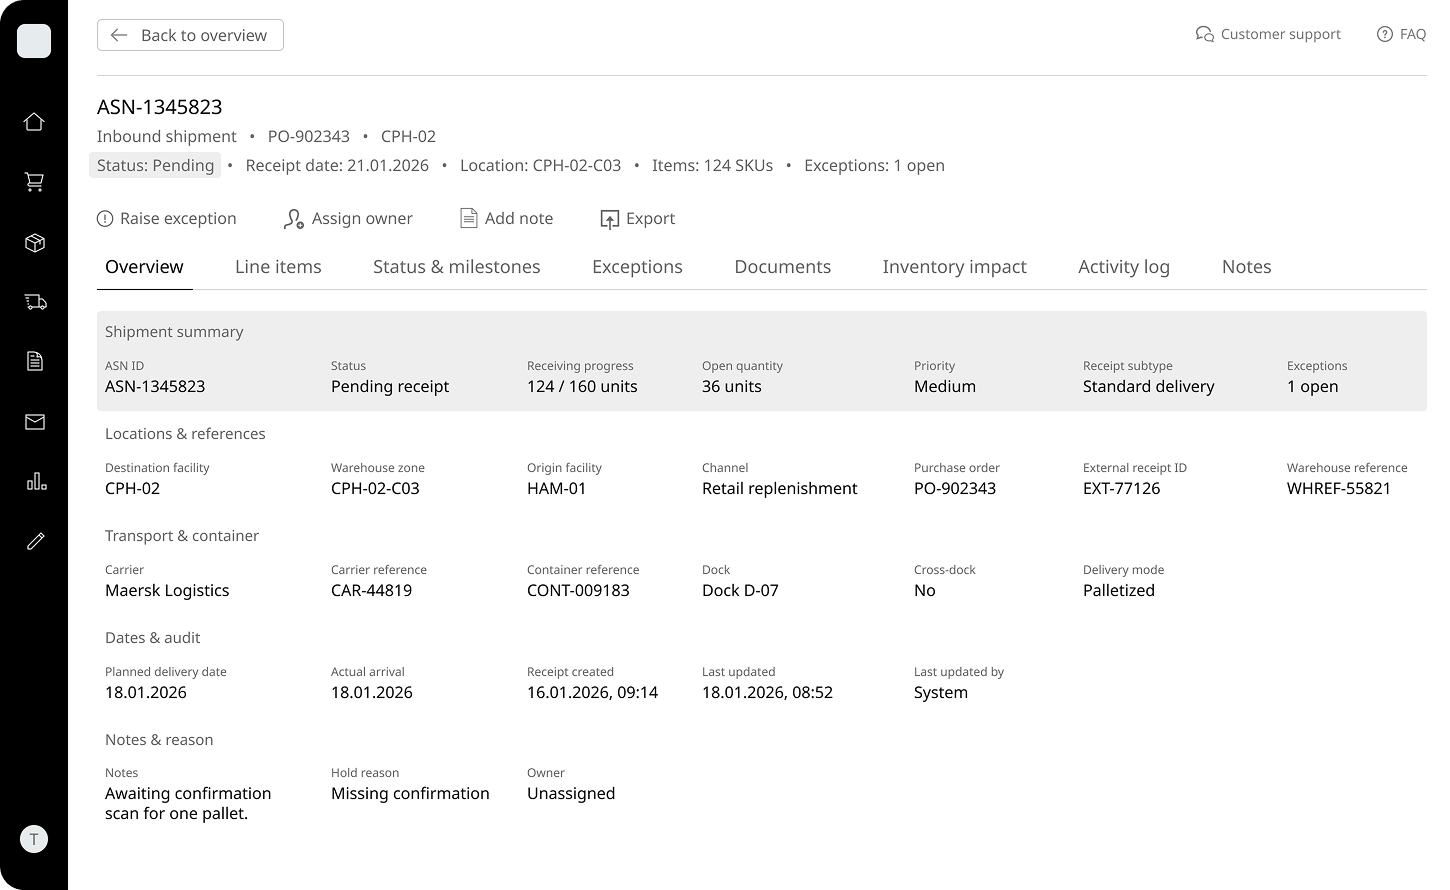Open the package box sidebar icon
This screenshot has width=1450, height=890.
tap(34, 243)
